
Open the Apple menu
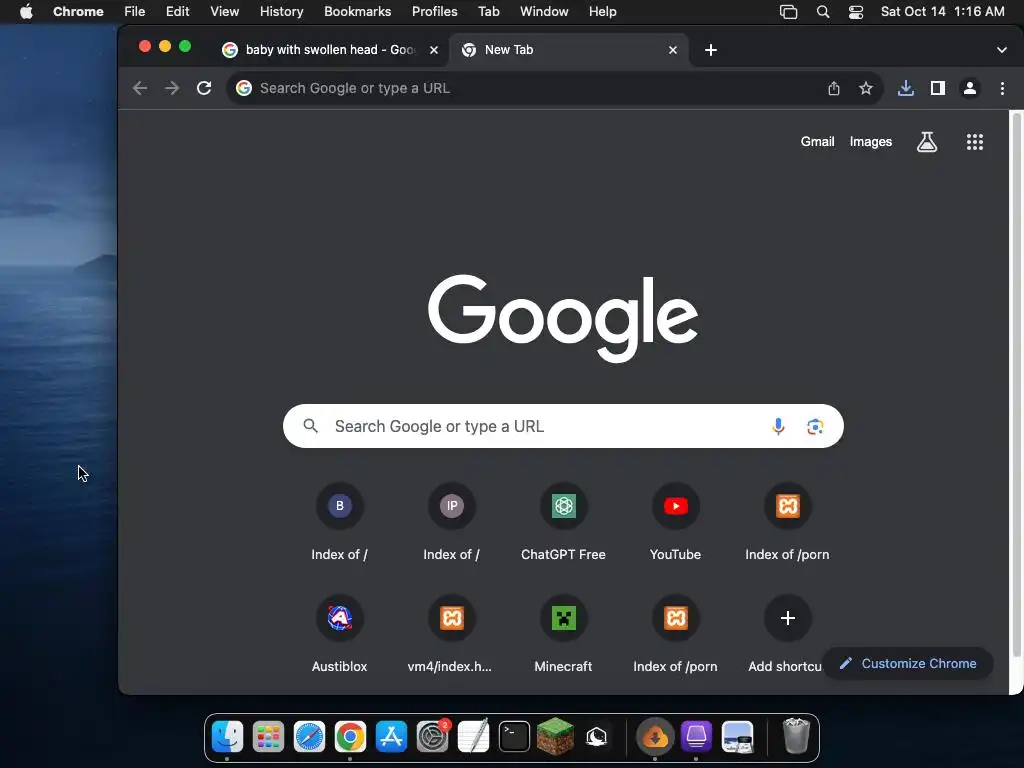(26, 12)
